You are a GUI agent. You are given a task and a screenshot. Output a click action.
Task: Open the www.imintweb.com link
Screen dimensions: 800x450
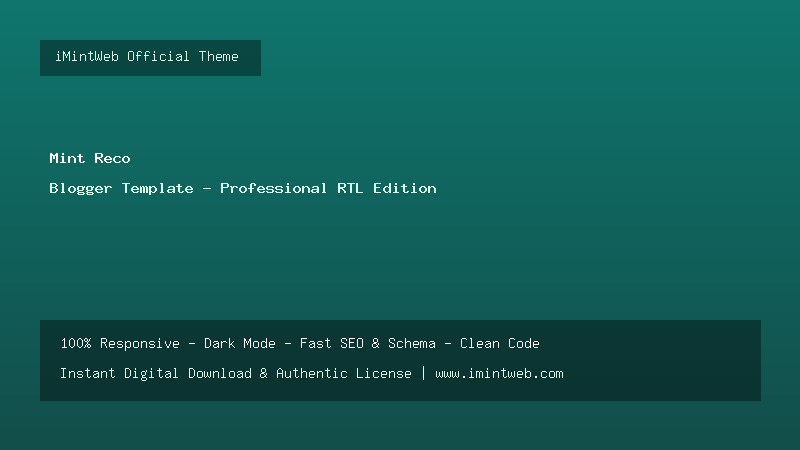pos(499,373)
